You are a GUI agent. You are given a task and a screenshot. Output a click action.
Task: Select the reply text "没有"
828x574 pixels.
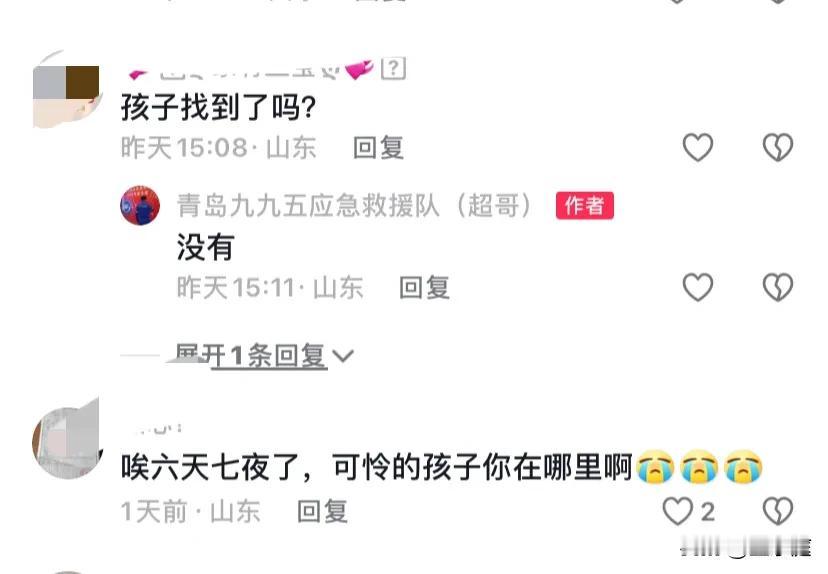pos(205,247)
